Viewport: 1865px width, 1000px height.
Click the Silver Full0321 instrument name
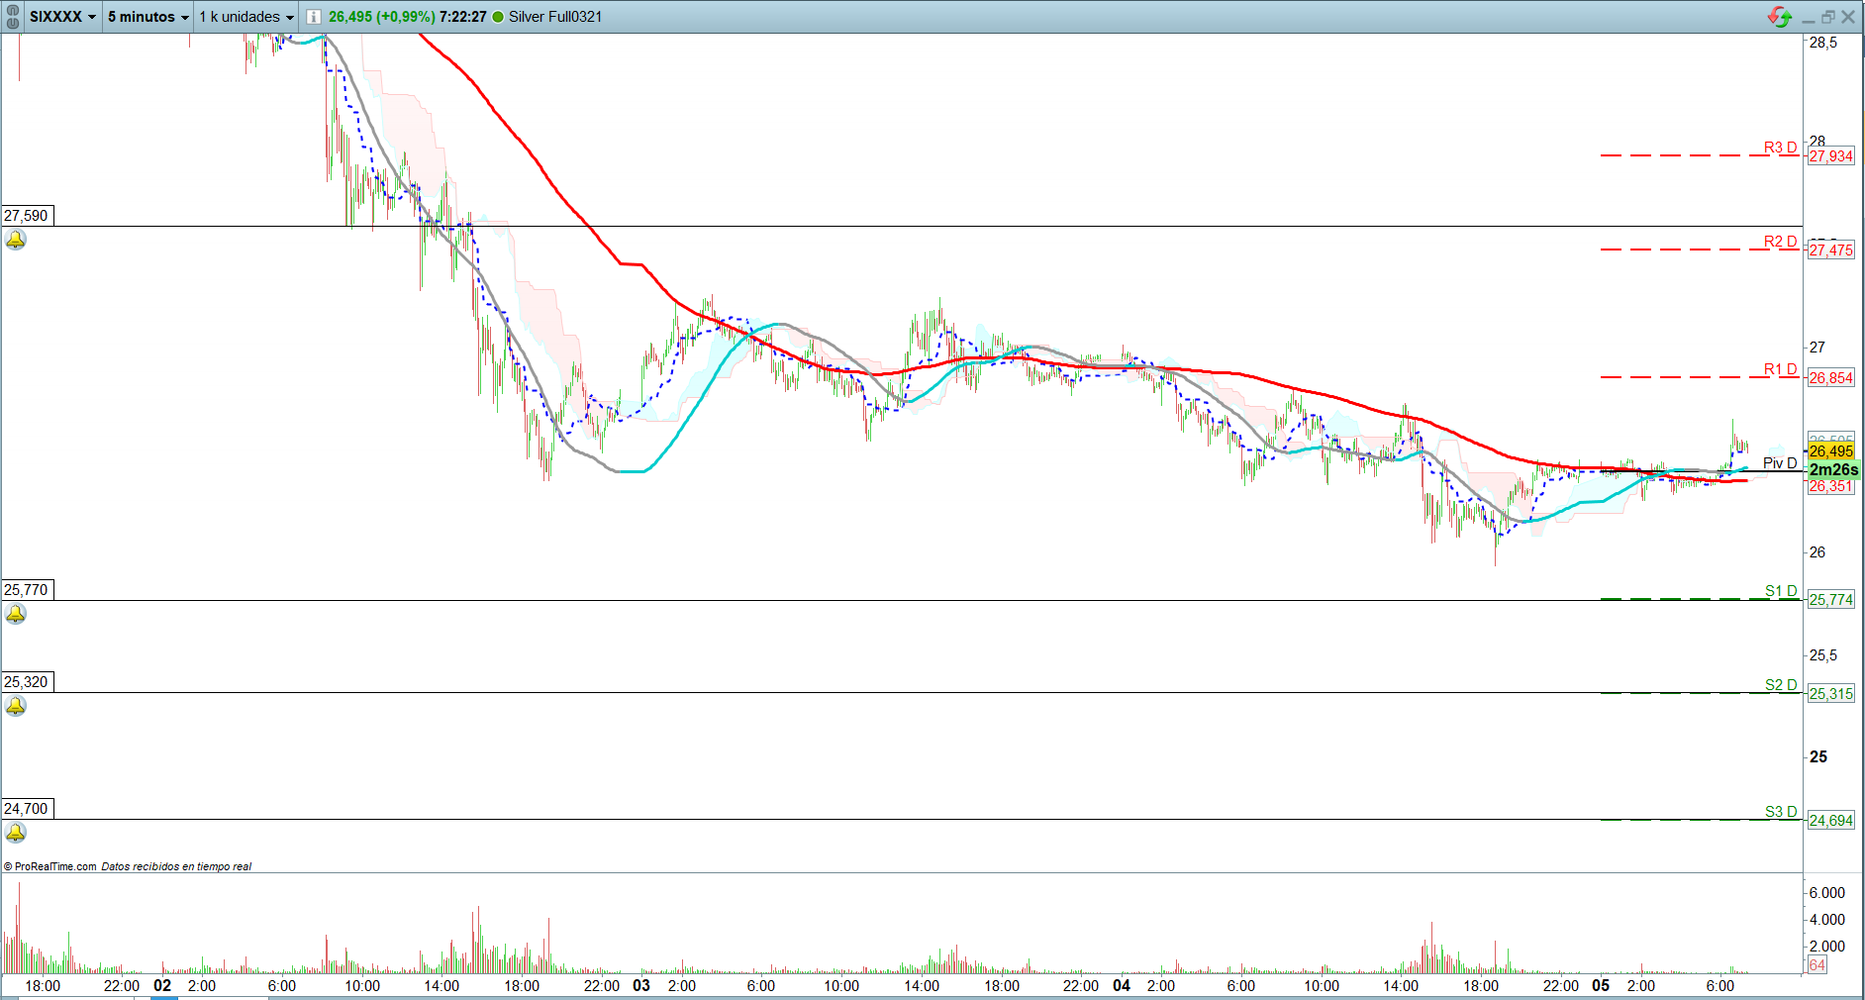pos(555,17)
